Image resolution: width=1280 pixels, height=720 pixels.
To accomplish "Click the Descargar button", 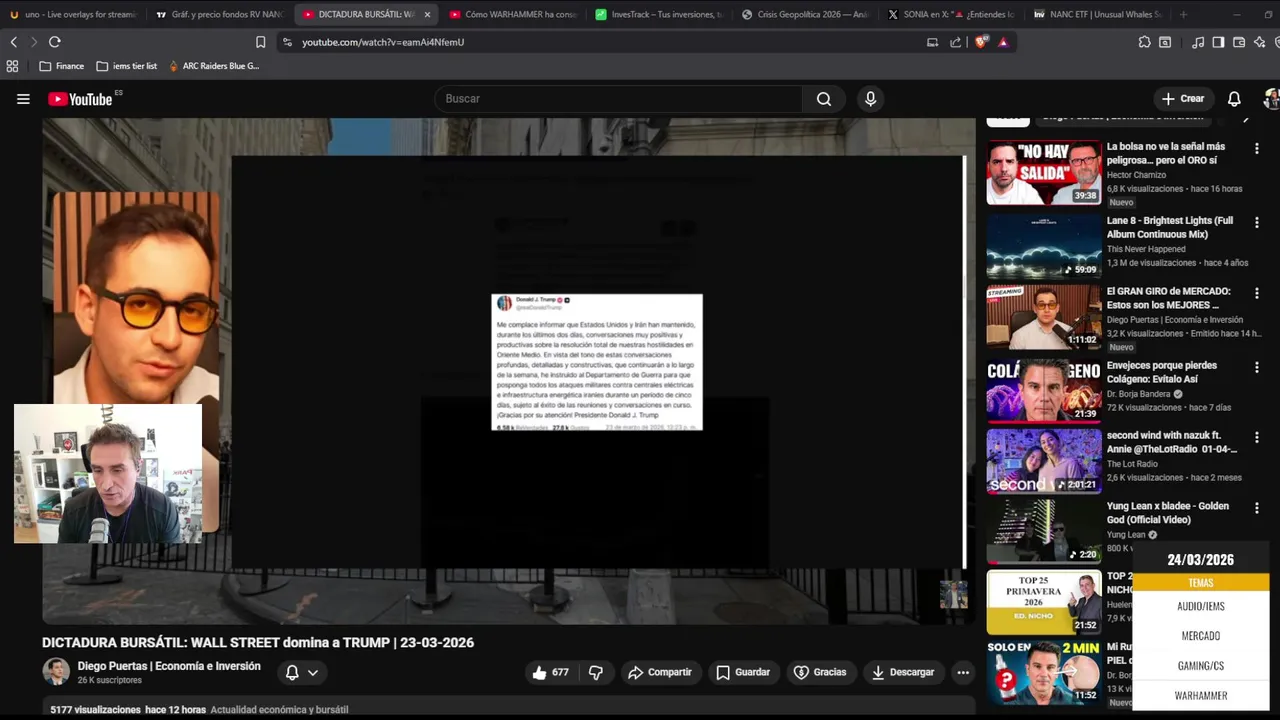I will click(903, 673).
